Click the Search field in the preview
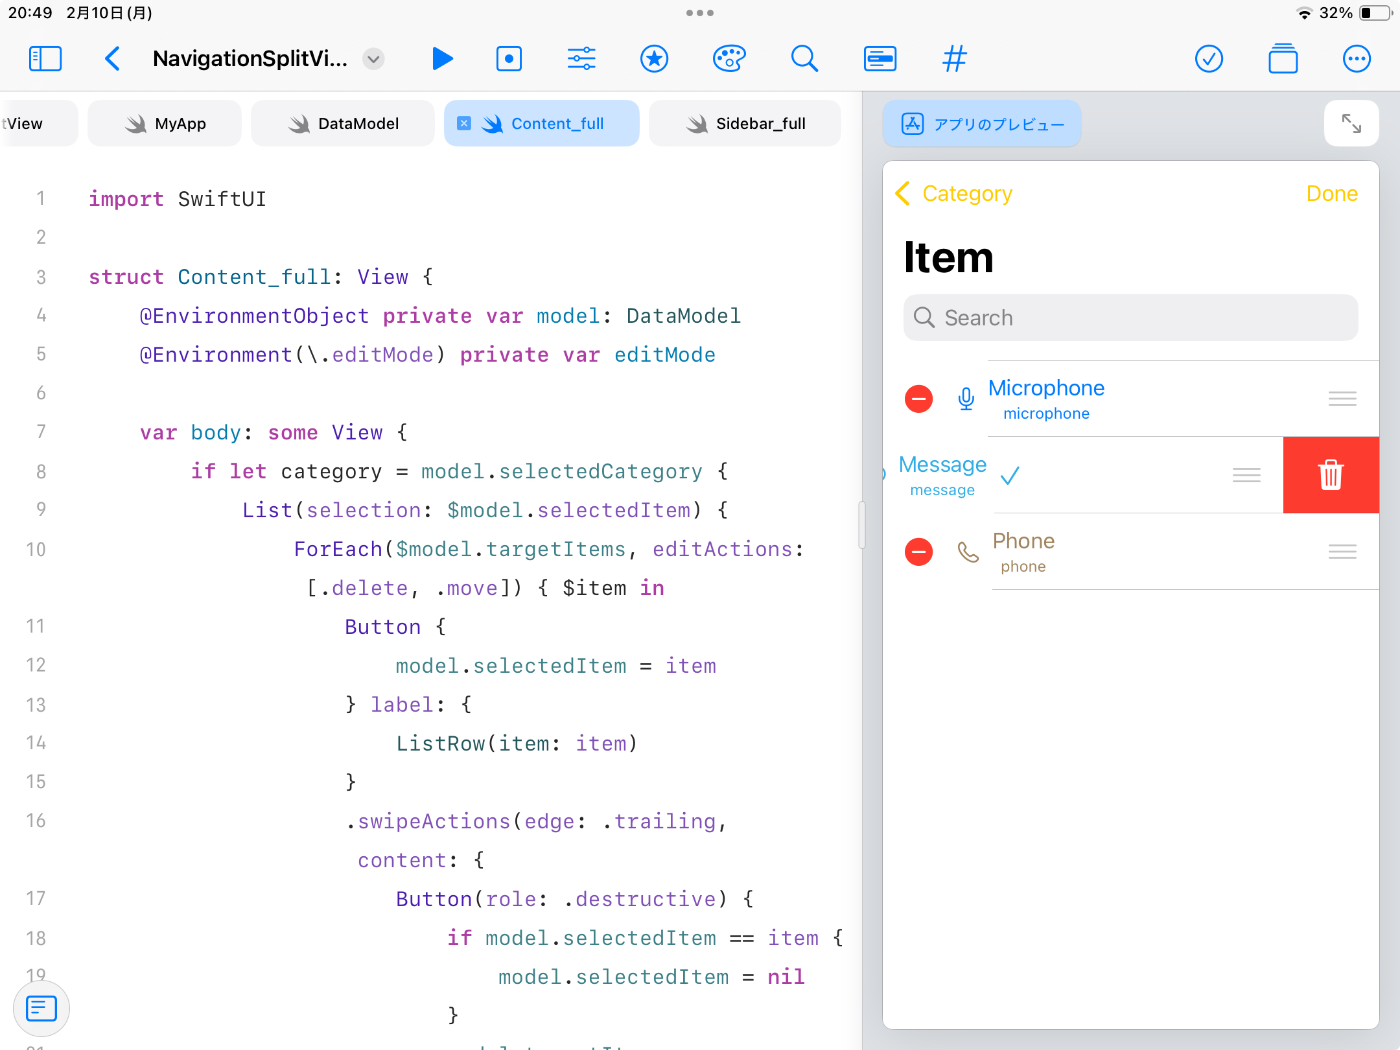 pos(1131,317)
